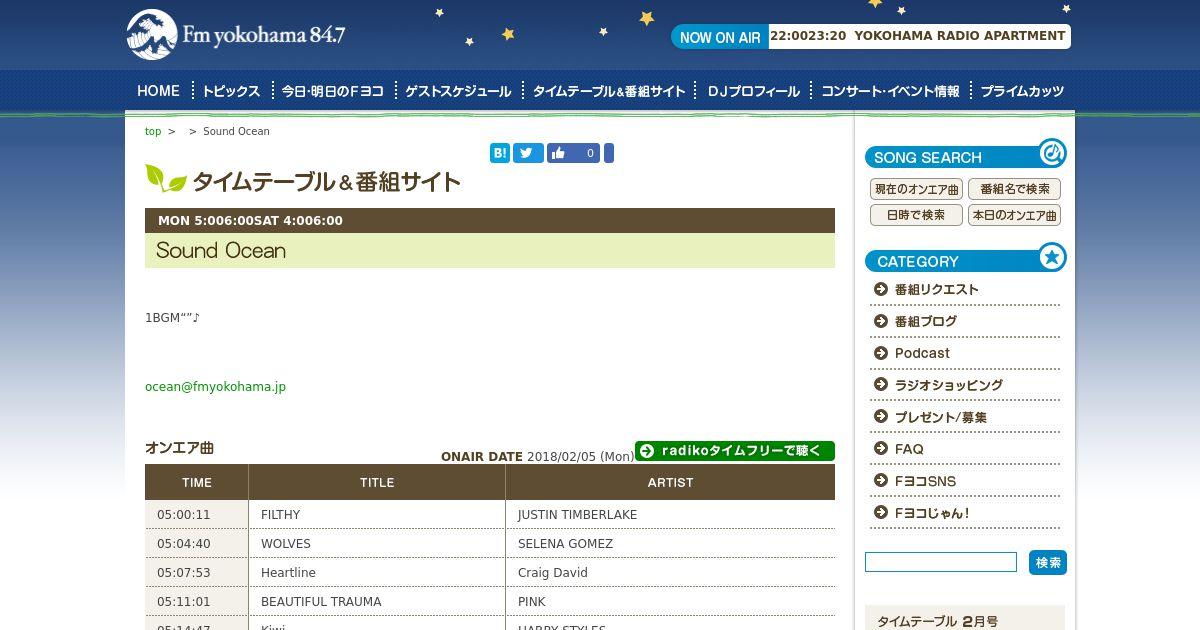Click artist Craig David
1200x630 pixels.
point(553,573)
